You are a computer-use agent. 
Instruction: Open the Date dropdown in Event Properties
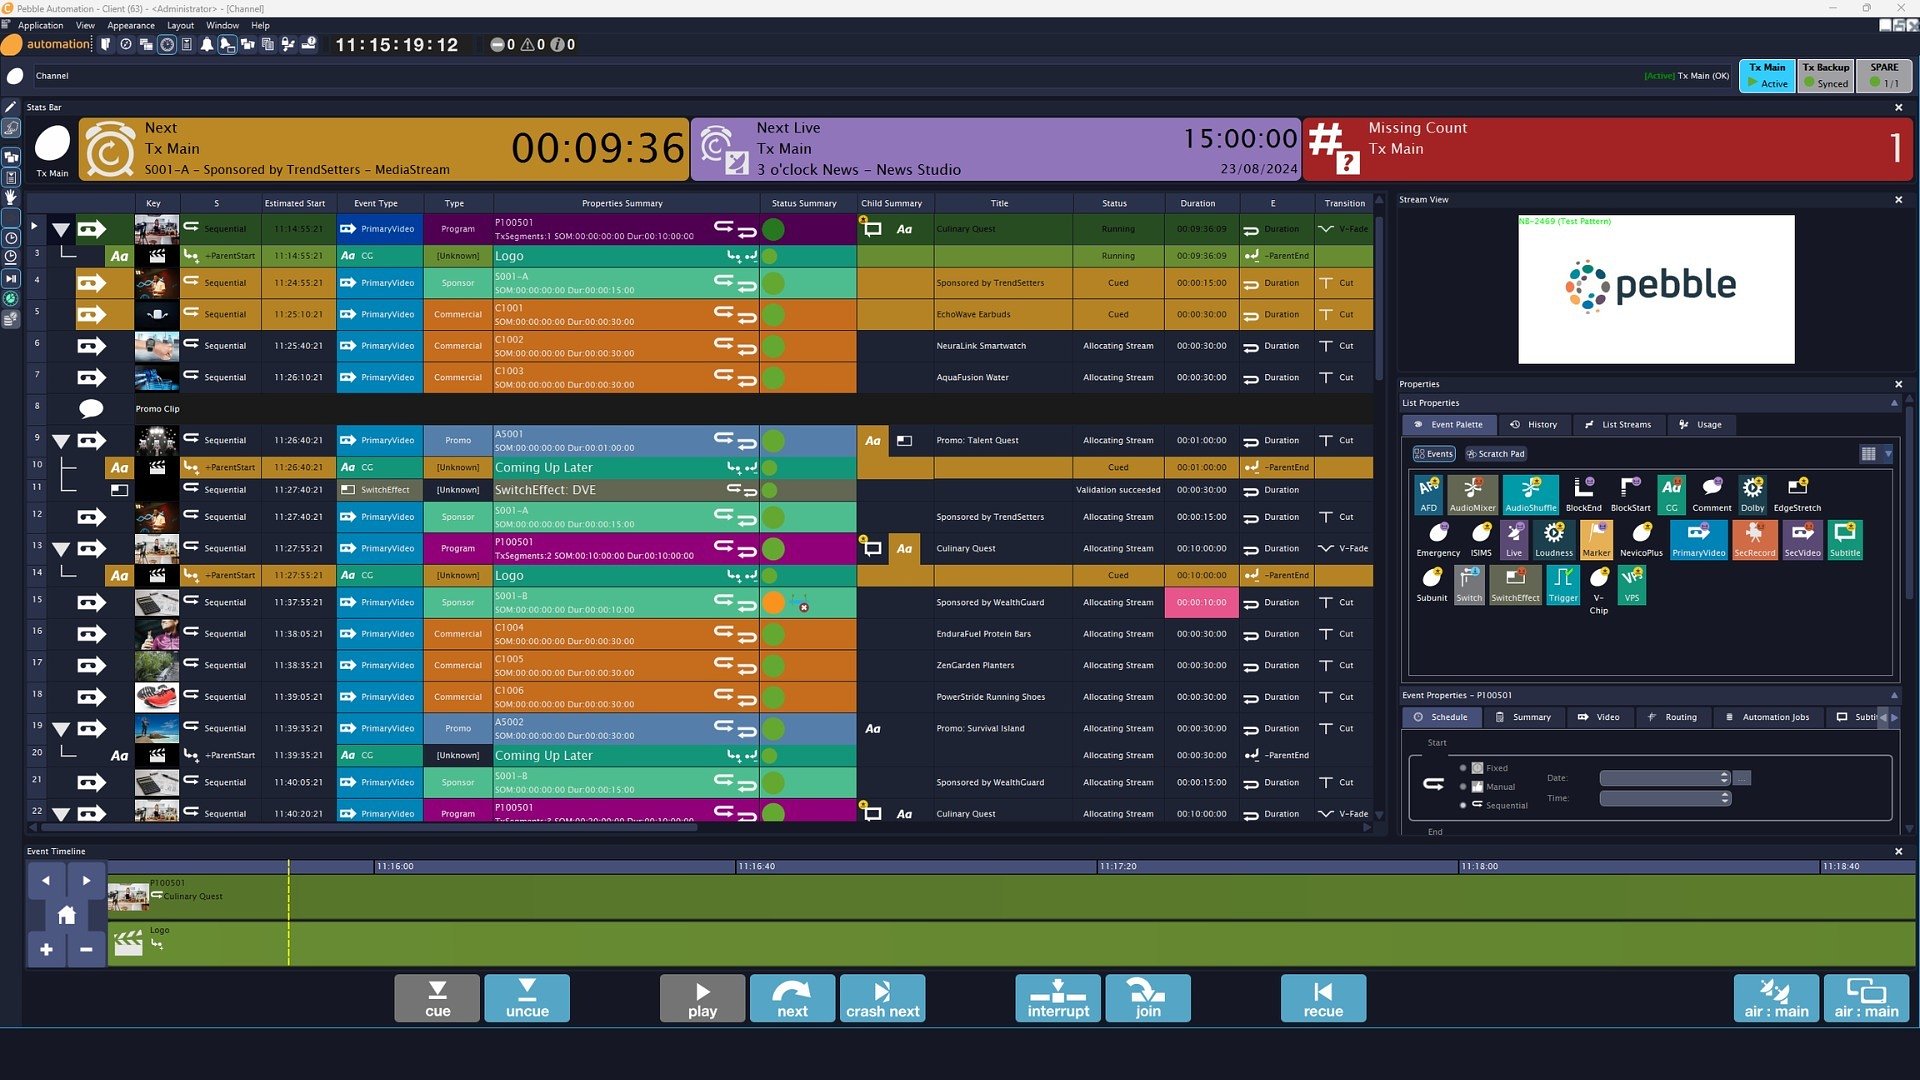click(1722, 778)
